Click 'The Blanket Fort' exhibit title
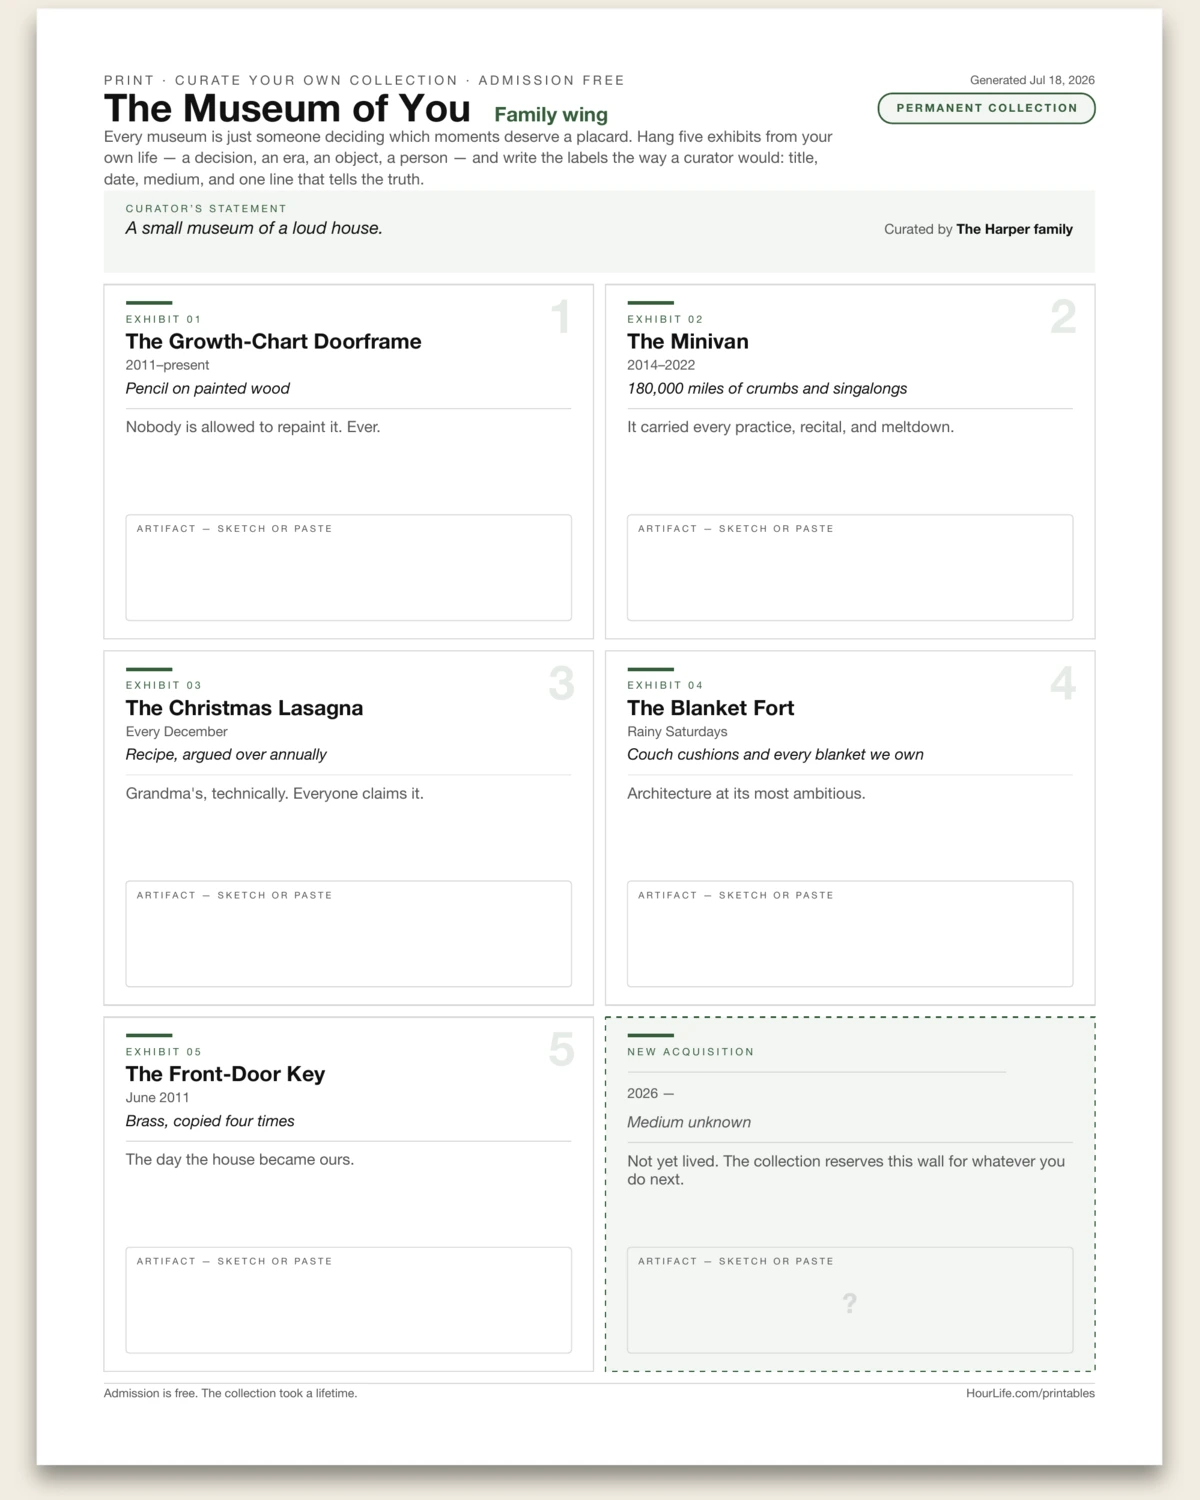Screen dimensions: 1200x1500 [710, 708]
